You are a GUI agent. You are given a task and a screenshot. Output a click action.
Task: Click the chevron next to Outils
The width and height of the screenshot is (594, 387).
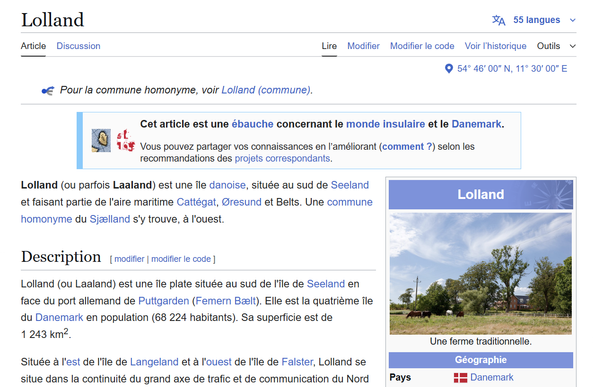(x=572, y=46)
